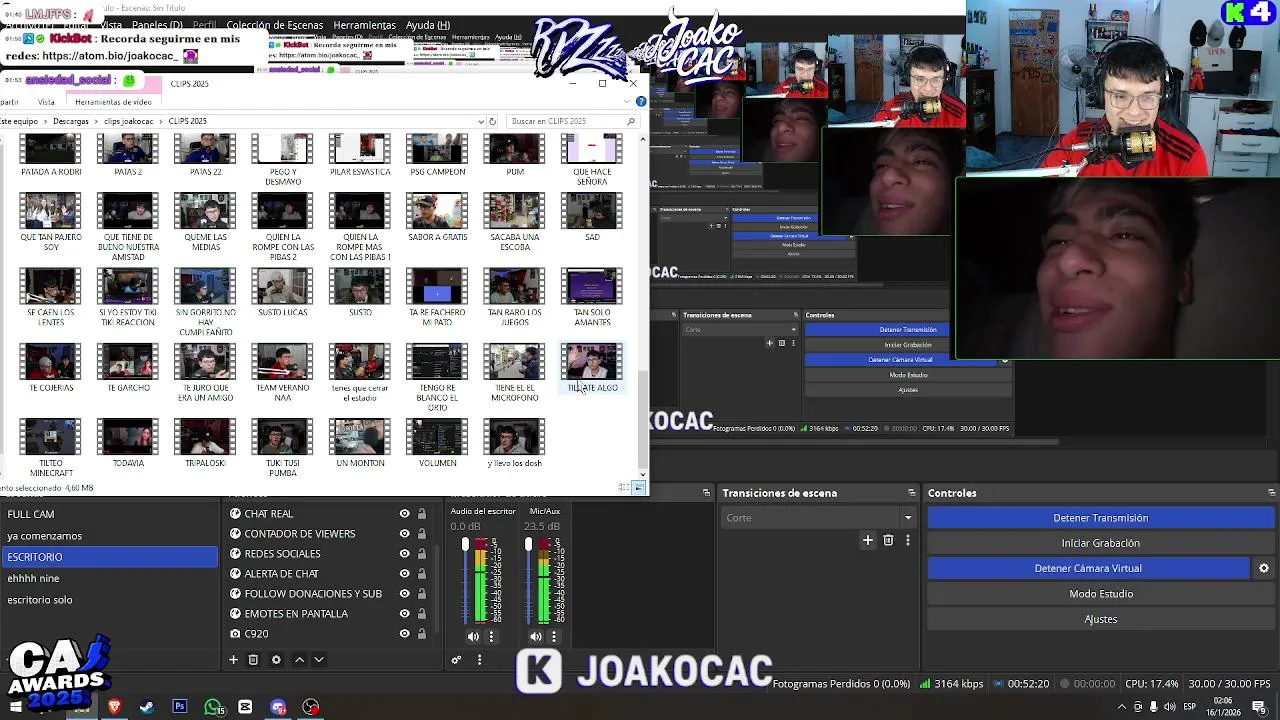1280x720 pixels.
Task: Hide the EMOTES EN PANTALLA source
Action: click(405, 614)
